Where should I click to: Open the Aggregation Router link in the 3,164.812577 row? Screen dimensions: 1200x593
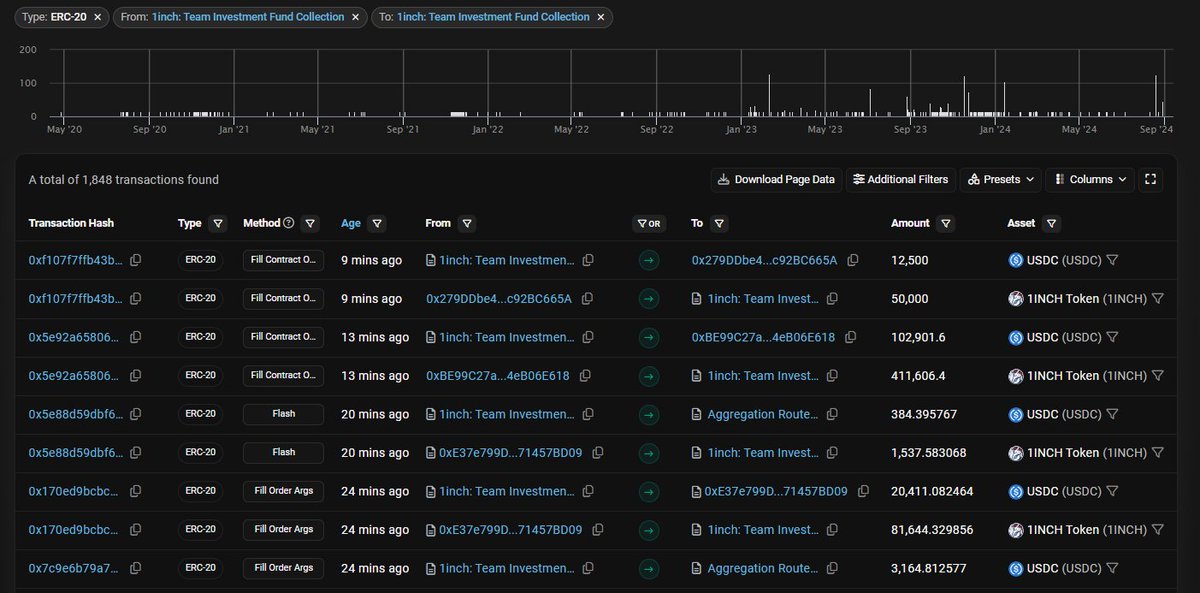(x=763, y=568)
